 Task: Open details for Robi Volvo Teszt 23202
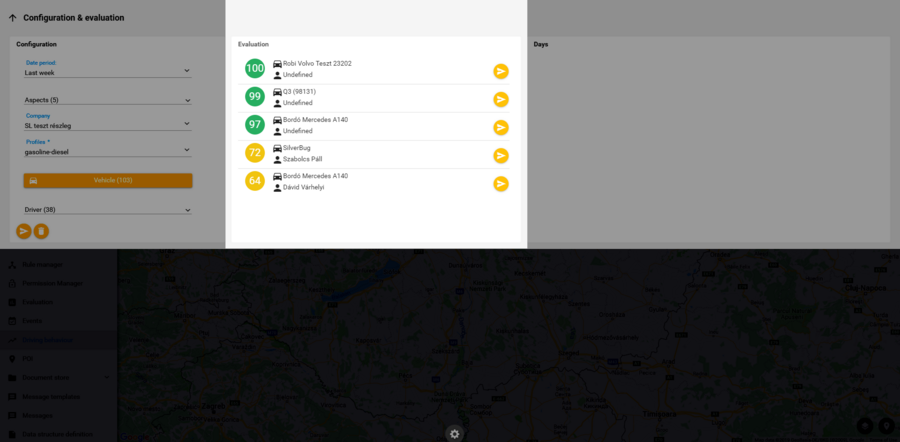tap(501, 72)
